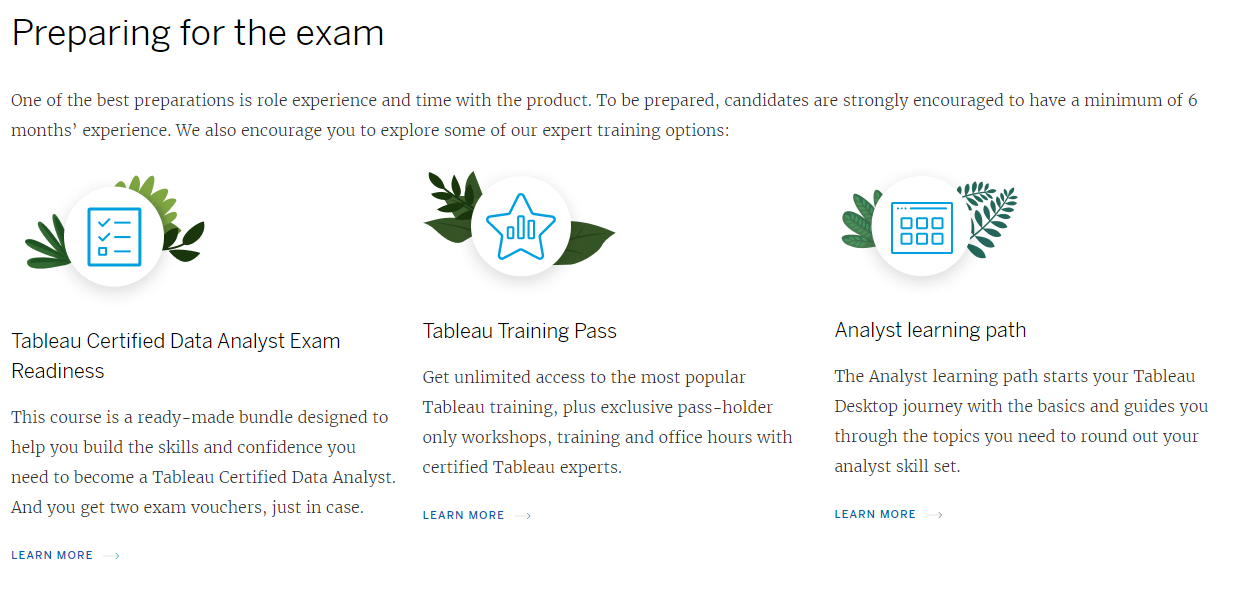The image size is (1246, 589).
Task: Click the Preparing for the exam heading
Action: [x=198, y=33]
